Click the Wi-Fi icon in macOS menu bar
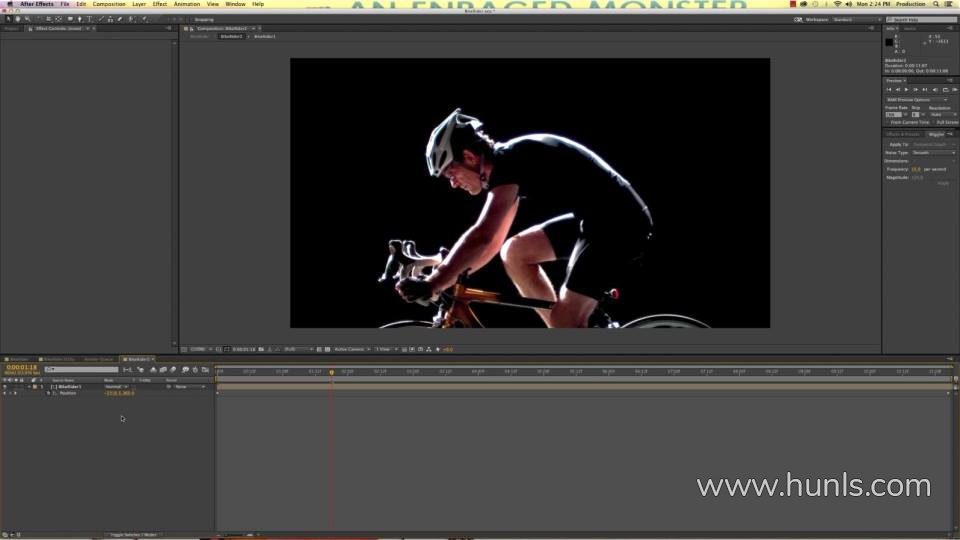Viewport: 960px width, 540px height. coord(838,4)
